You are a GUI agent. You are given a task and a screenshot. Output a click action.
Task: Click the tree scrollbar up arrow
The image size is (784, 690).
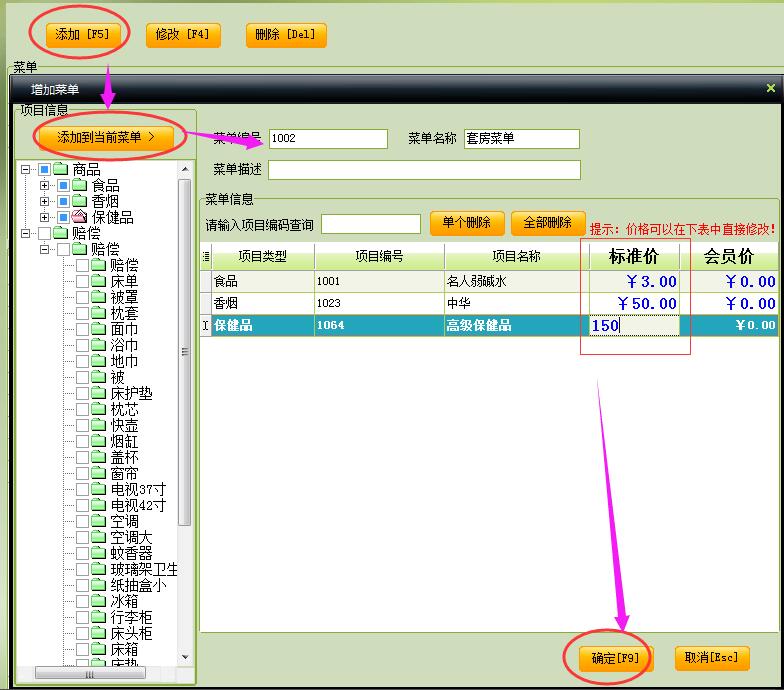coord(185,170)
